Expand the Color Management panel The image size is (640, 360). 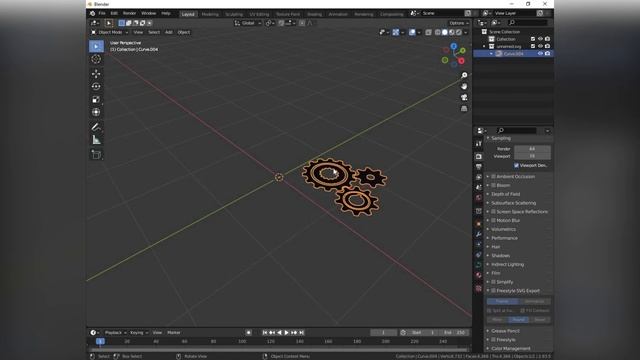coord(511,349)
